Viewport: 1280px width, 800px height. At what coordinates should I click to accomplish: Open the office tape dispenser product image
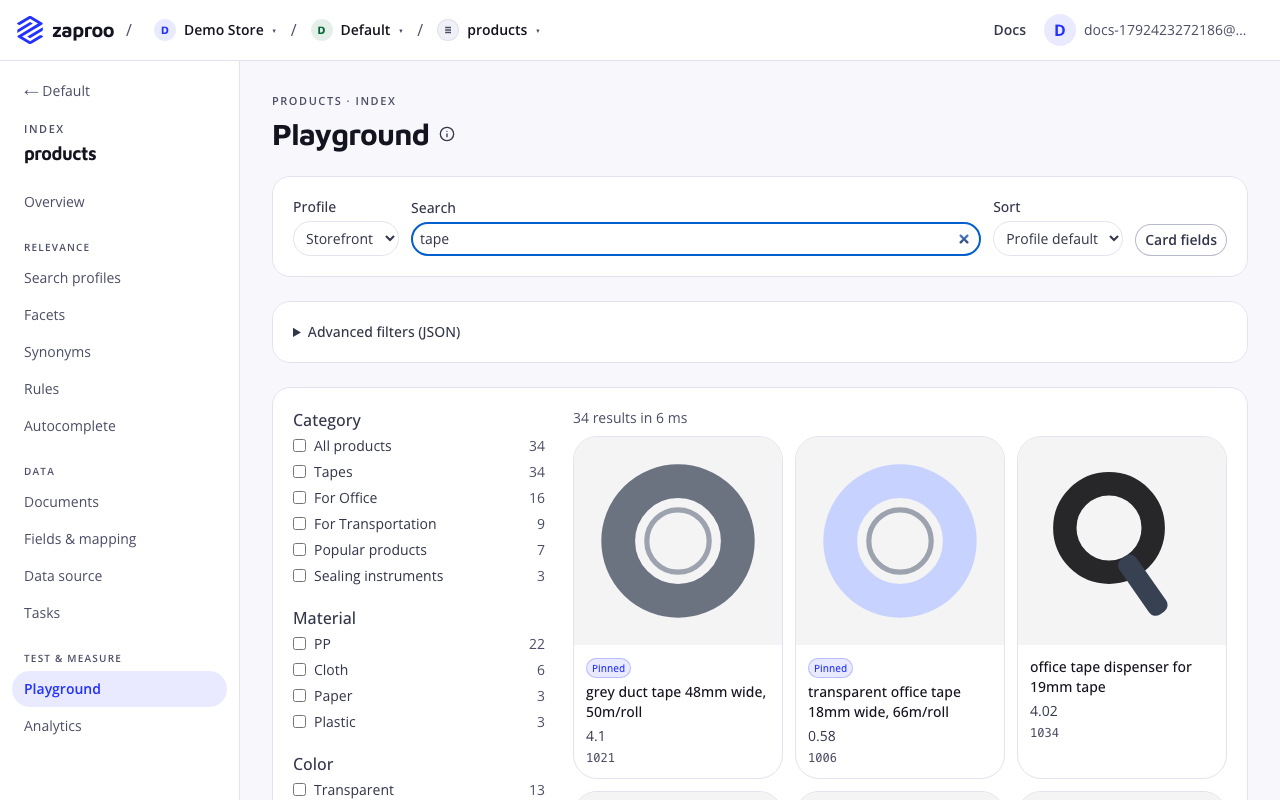pyautogui.click(x=1122, y=541)
